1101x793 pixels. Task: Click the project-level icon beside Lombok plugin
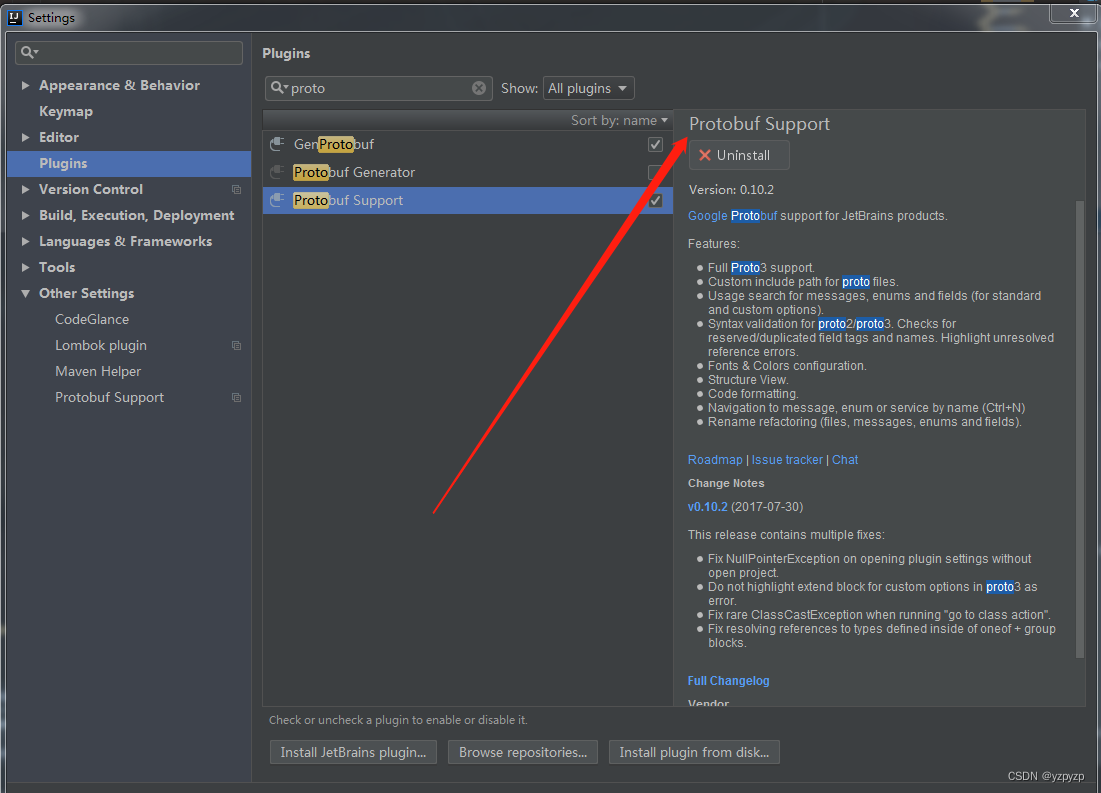coord(237,346)
